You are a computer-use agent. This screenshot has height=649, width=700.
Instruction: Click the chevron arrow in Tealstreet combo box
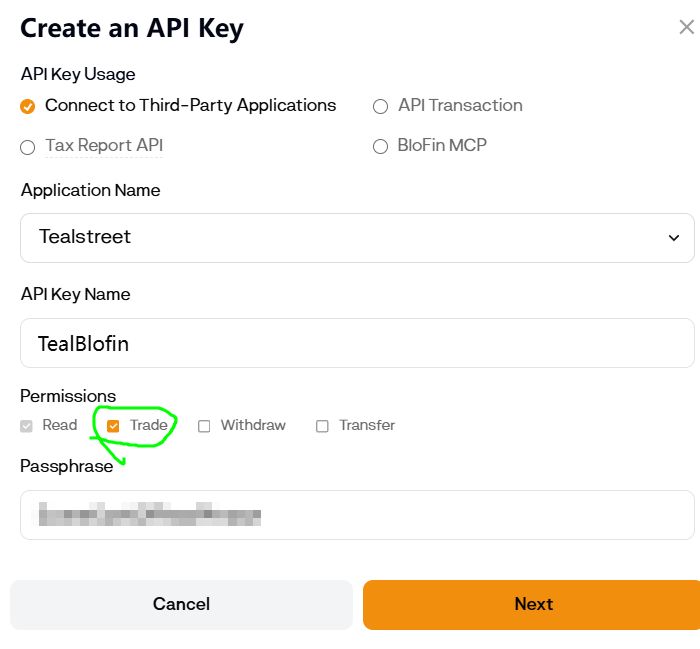click(673, 238)
